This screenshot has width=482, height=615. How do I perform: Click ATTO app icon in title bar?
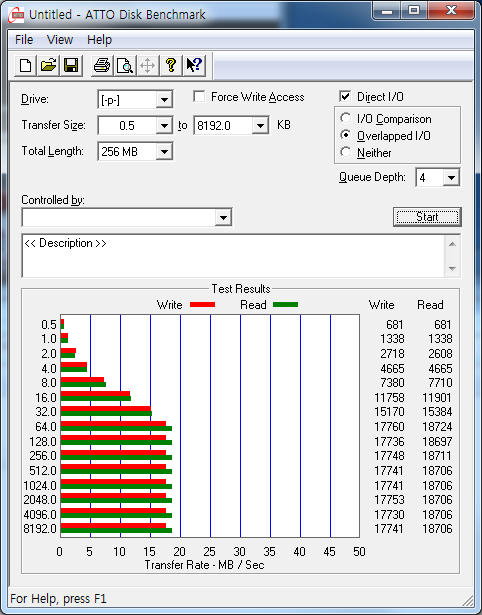[16, 15]
